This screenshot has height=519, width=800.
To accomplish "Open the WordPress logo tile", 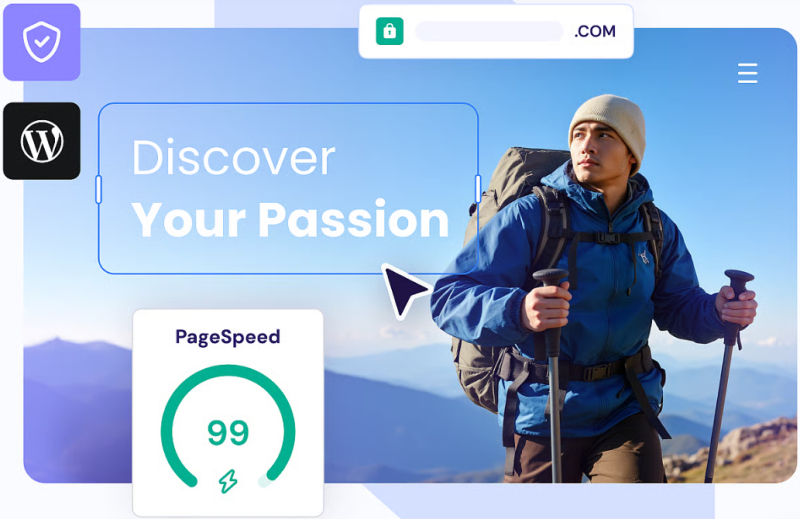I will point(42,141).
